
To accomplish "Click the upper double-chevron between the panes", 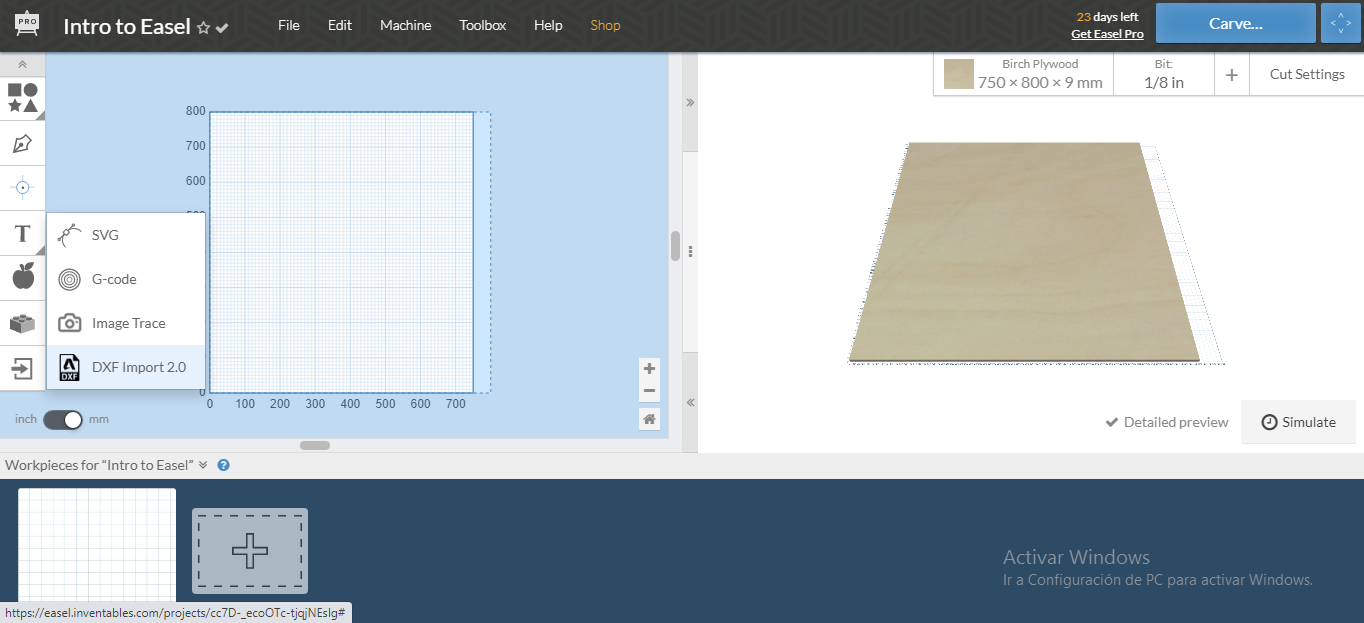I will 690,102.
